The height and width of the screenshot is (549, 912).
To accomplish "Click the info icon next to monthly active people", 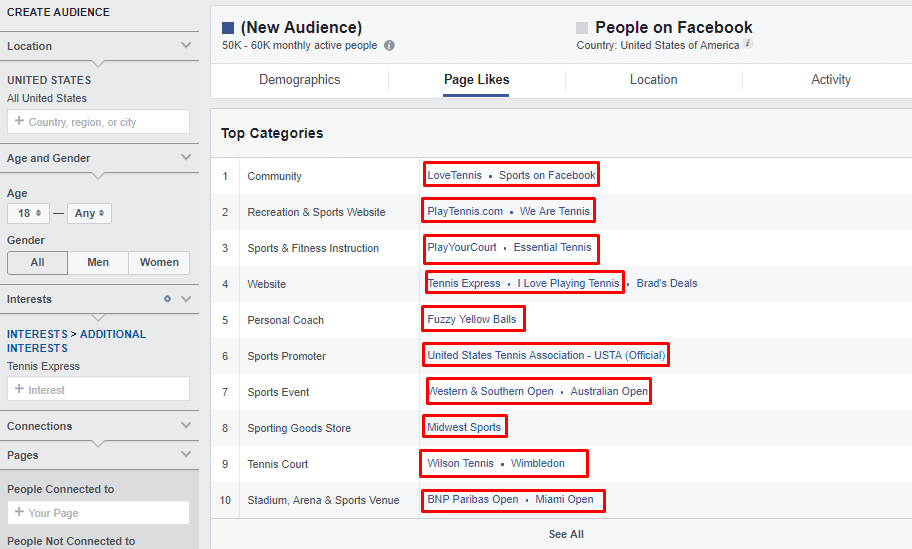I will tap(389, 45).
